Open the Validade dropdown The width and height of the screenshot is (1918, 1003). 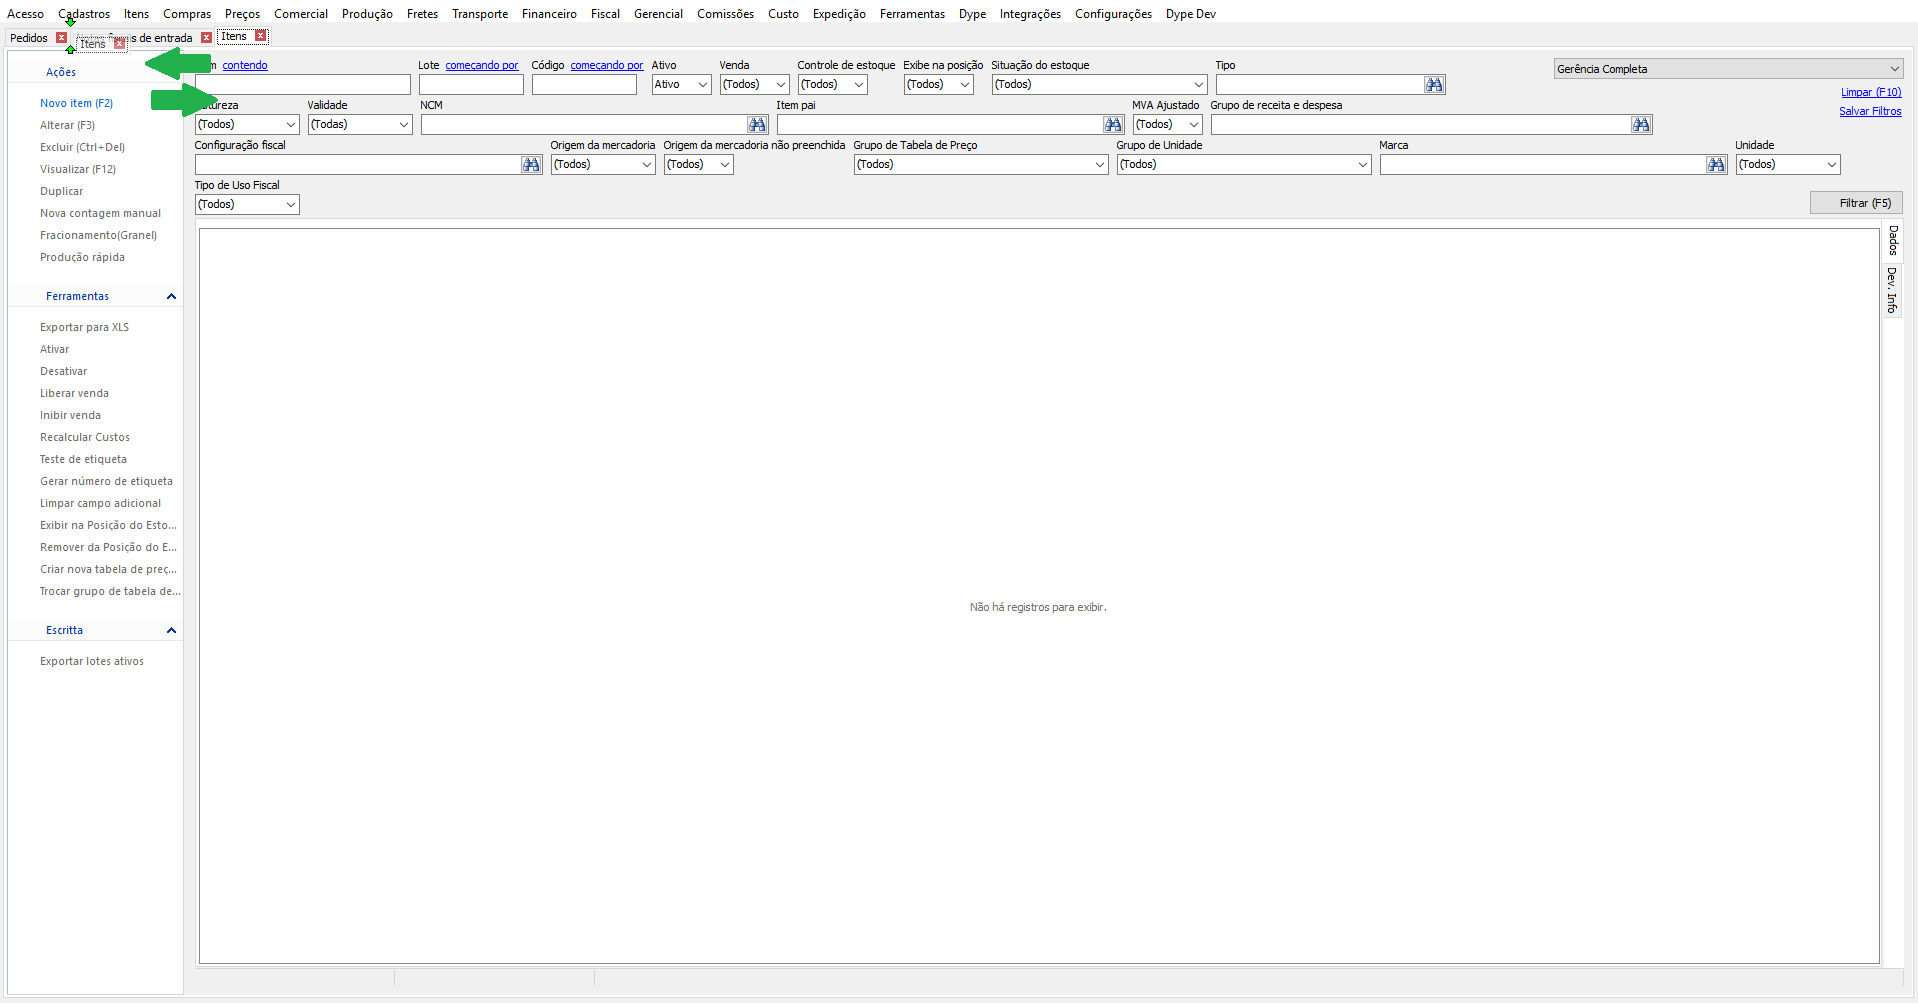pyautogui.click(x=360, y=125)
